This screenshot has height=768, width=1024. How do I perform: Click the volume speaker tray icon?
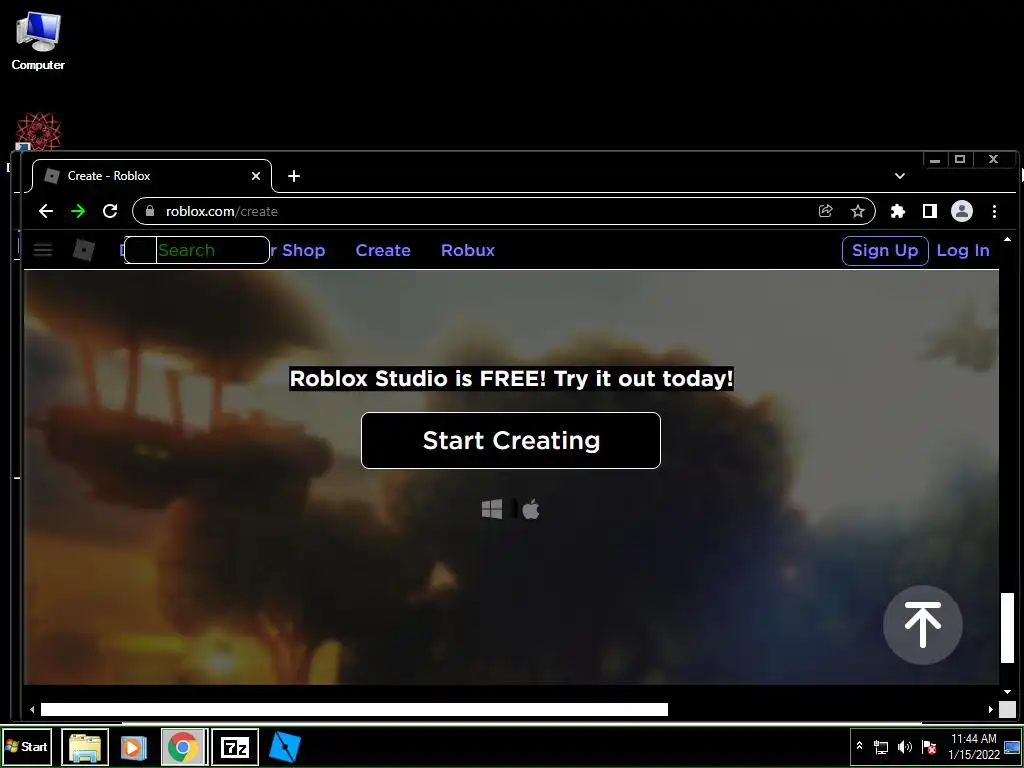pos(904,747)
